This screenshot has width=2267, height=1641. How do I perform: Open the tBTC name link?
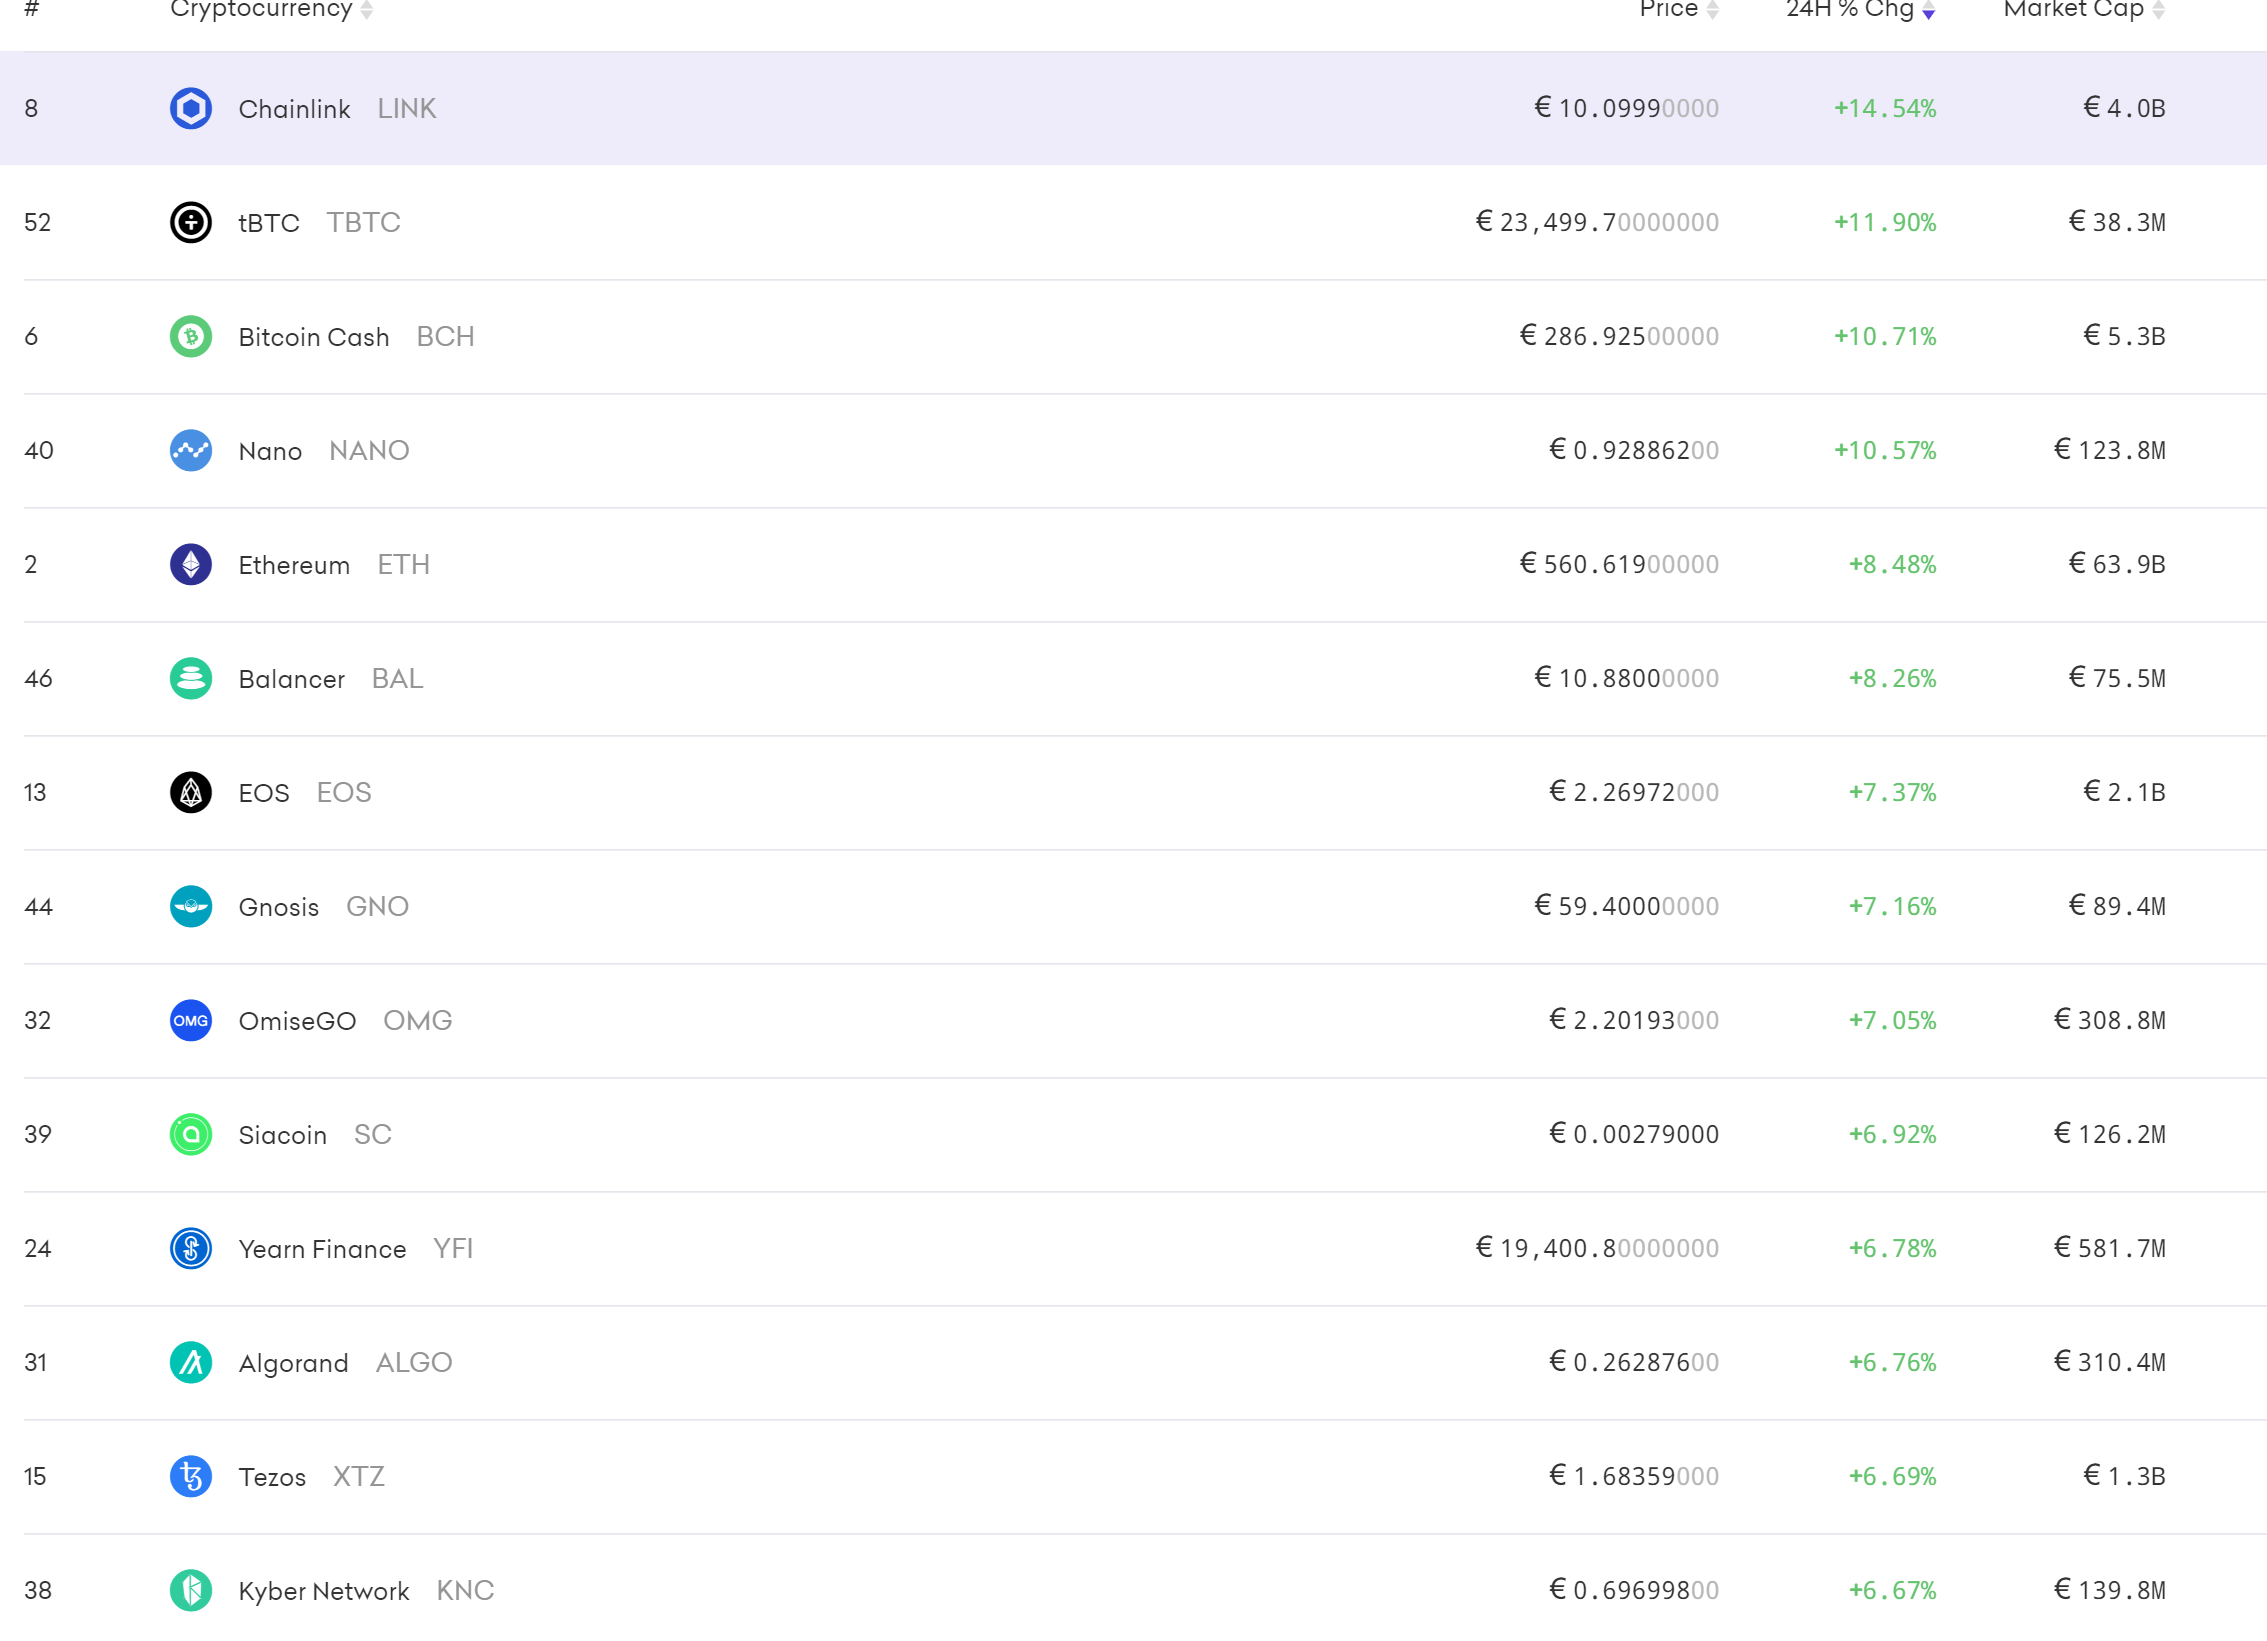[269, 222]
